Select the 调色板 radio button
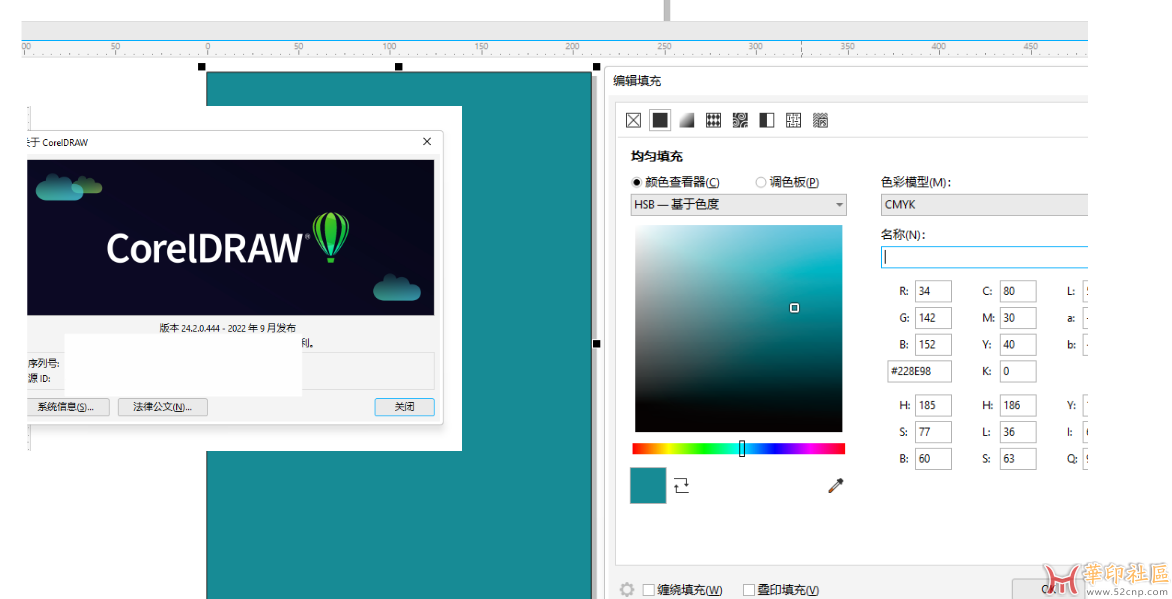 coord(761,182)
